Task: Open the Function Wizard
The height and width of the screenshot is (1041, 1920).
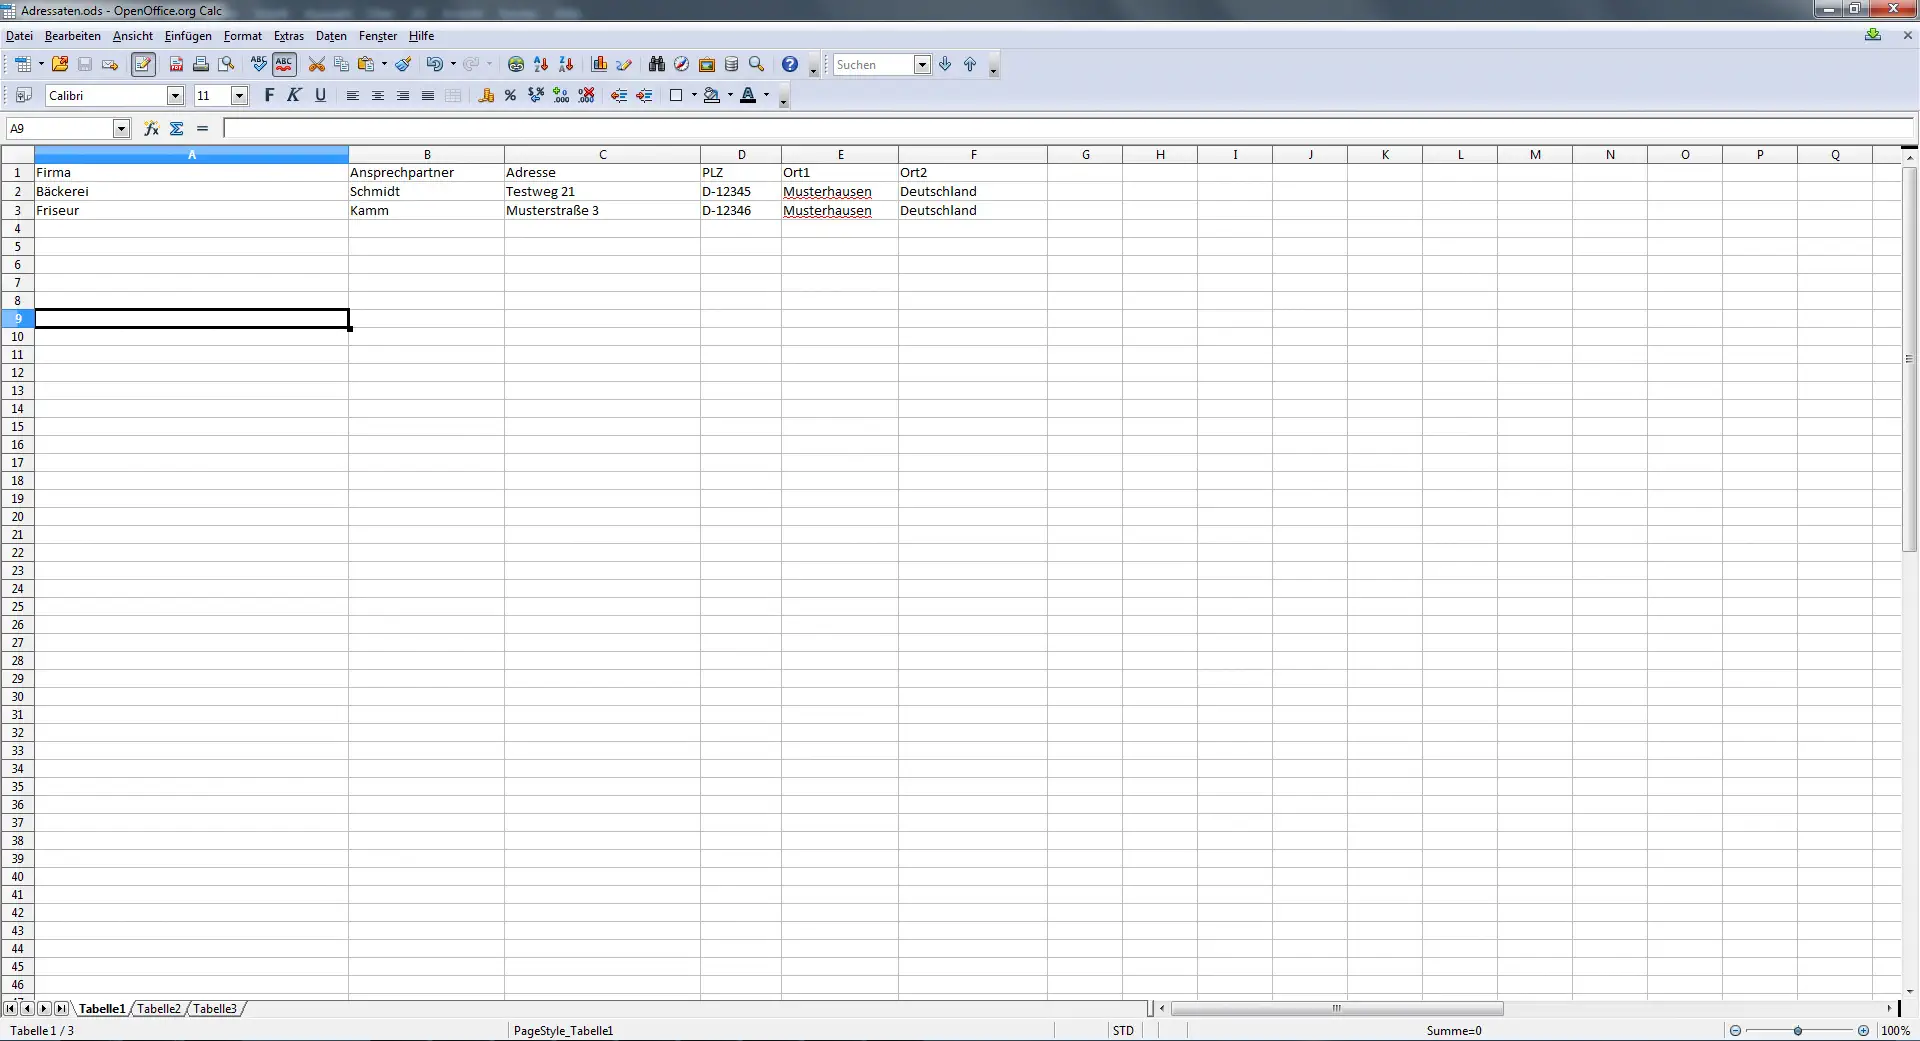Action: click(x=151, y=129)
